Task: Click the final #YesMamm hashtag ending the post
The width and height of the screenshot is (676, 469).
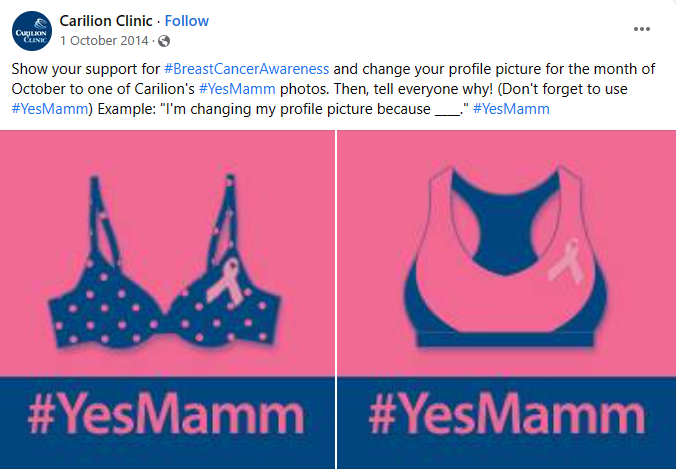Action: [x=511, y=108]
